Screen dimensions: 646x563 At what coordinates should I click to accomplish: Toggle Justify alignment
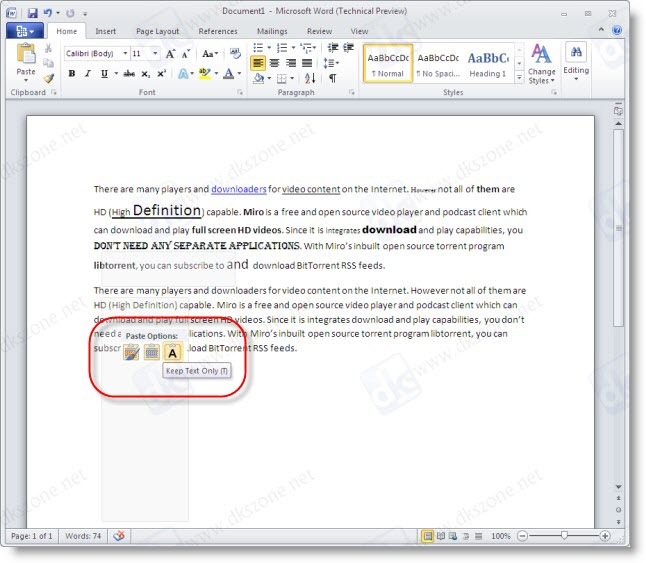click(x=307, y=63)
